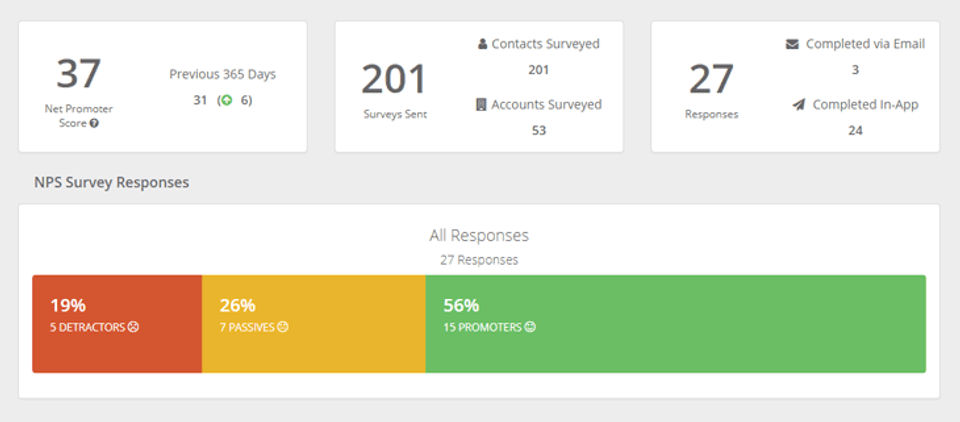Click the Completed In-App label
Image resolution: width=960 pixels, height=422 pixels.
[x=865, y=105]
